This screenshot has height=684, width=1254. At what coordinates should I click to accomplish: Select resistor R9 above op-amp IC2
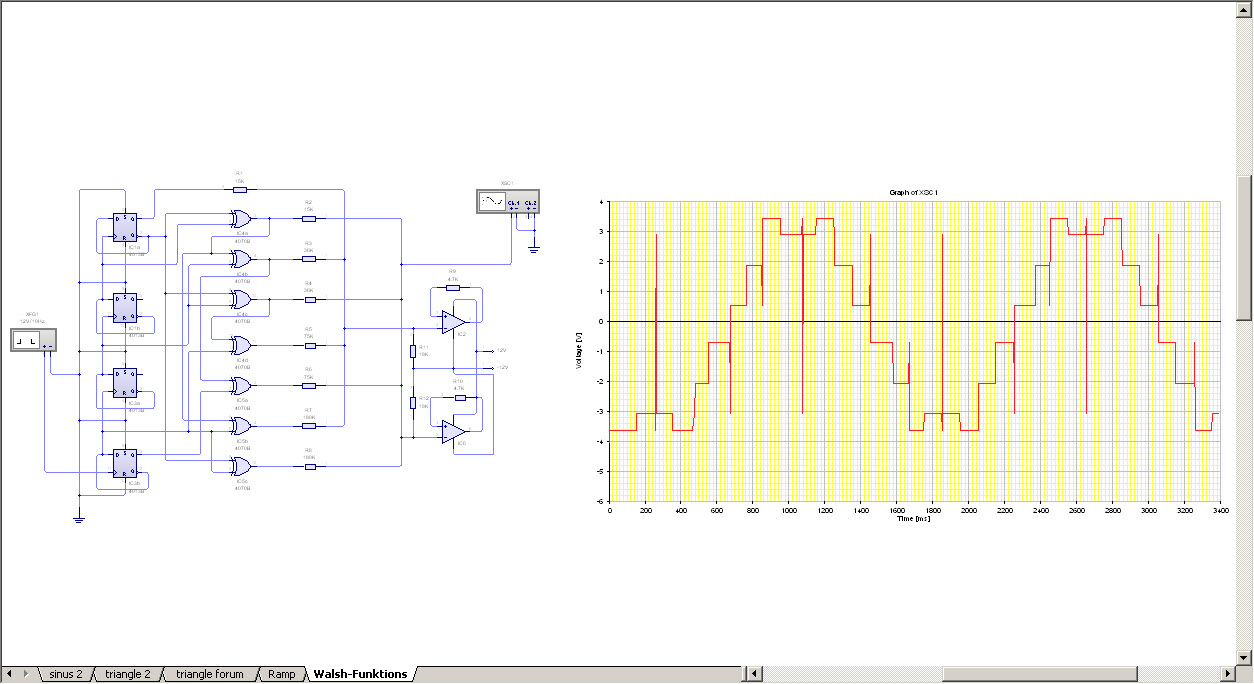pos(453,288)
